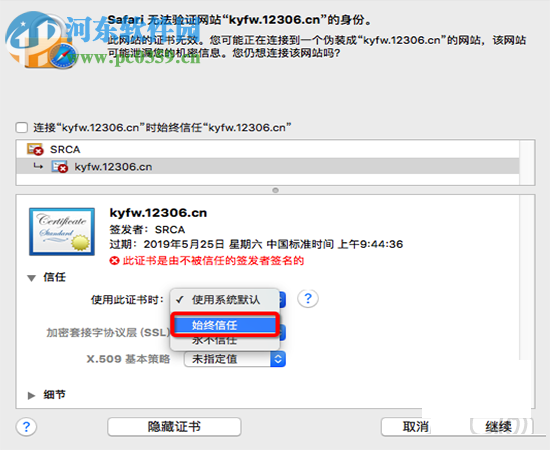The image size is (550, 450).
Task: Choose 始终信任 always trust option
Action: click(225, 325)
